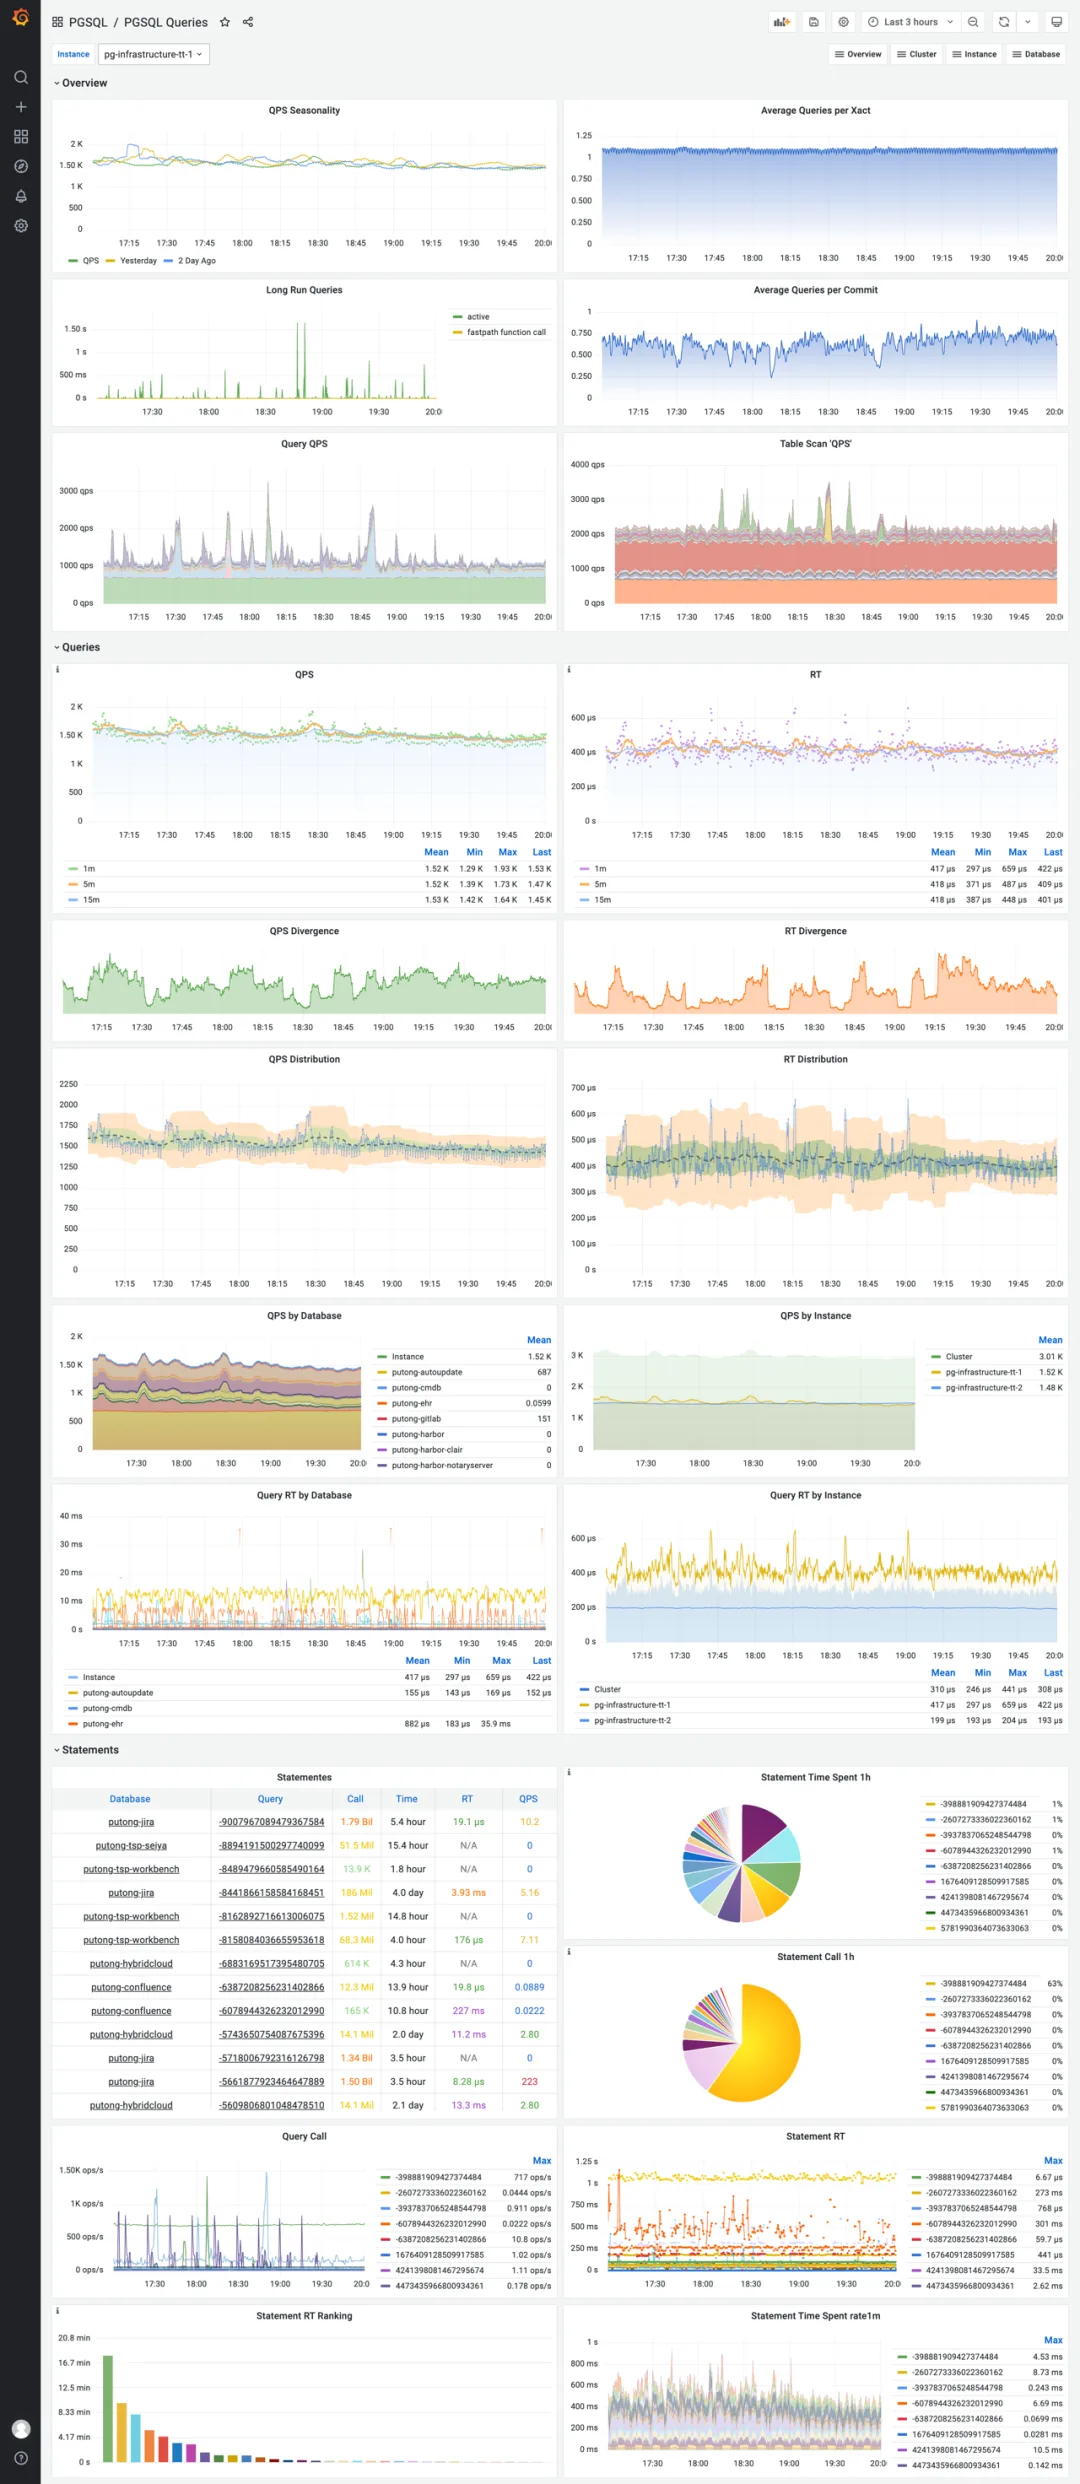Open dashboard settings gear in top bar
Screen dimensions: 1080x2484
844,22
